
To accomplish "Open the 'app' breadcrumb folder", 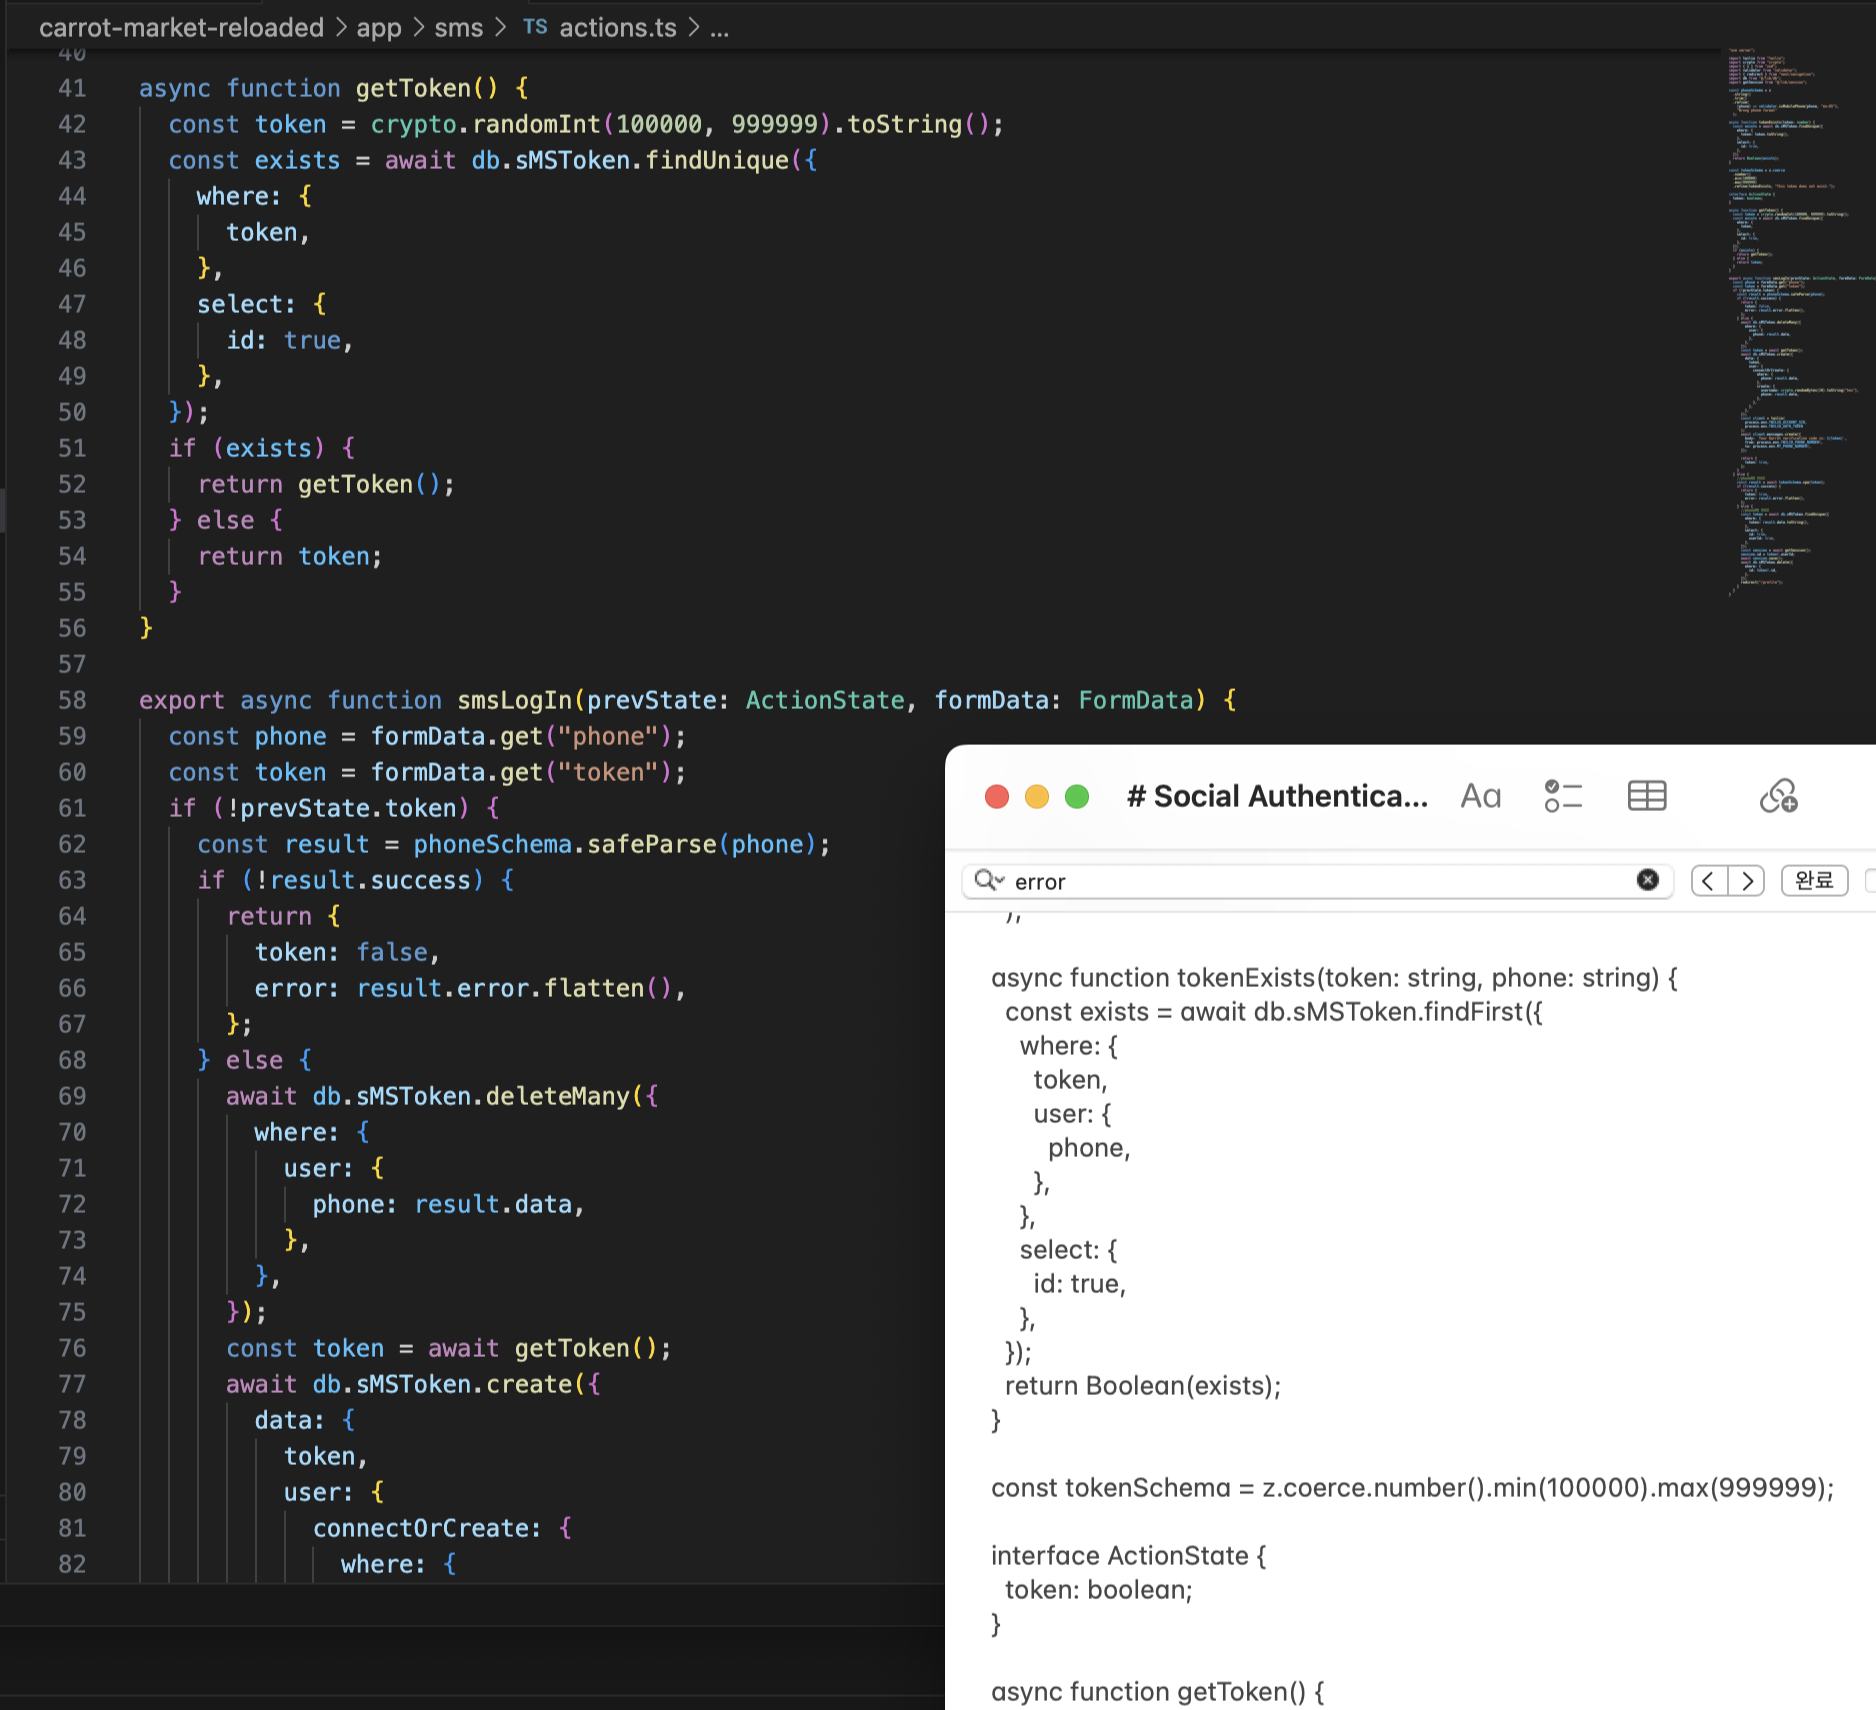I will coord(379,28).
